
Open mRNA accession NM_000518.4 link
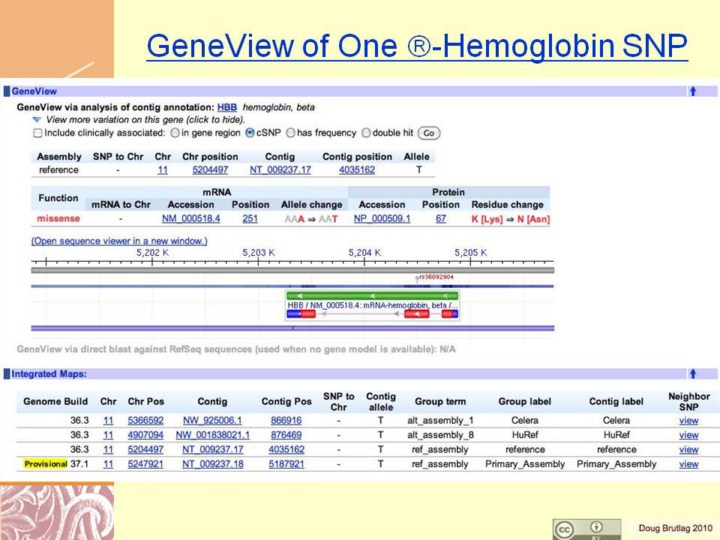click(190, 218)
